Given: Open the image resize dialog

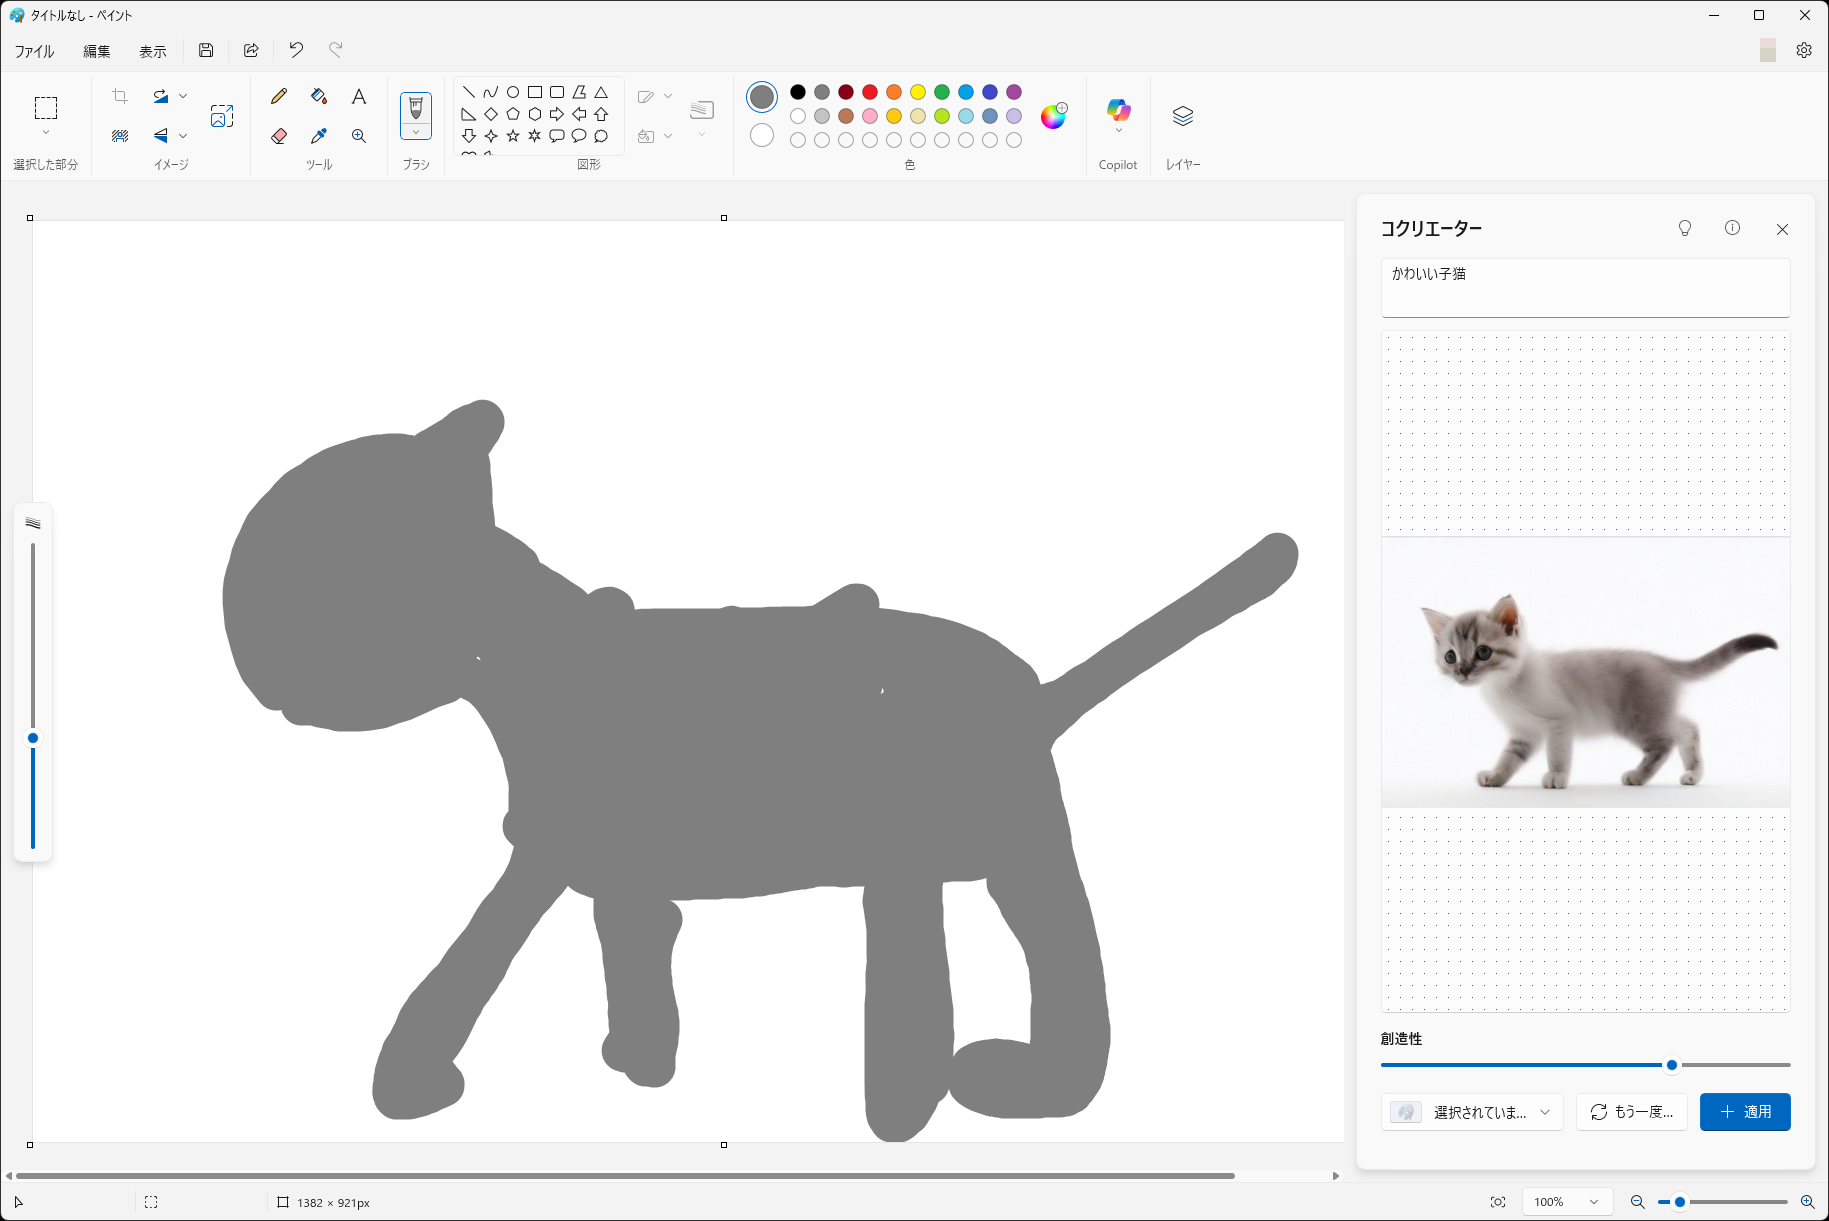Looking at the screenshot, I should click(222, 115).
